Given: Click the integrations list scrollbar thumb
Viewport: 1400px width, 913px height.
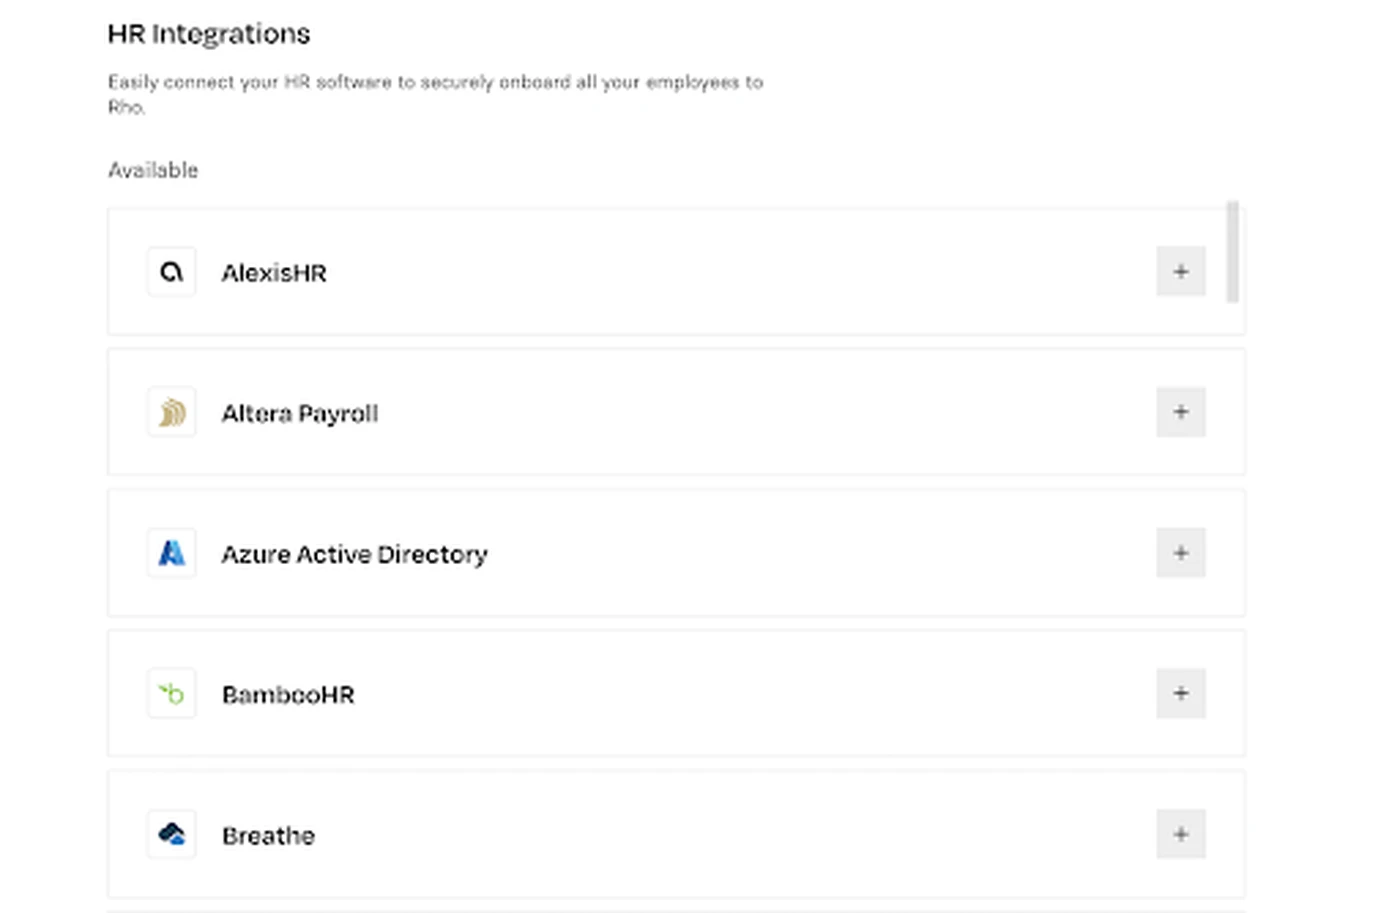Looking at the screenshot, I should coord(1233,251).
